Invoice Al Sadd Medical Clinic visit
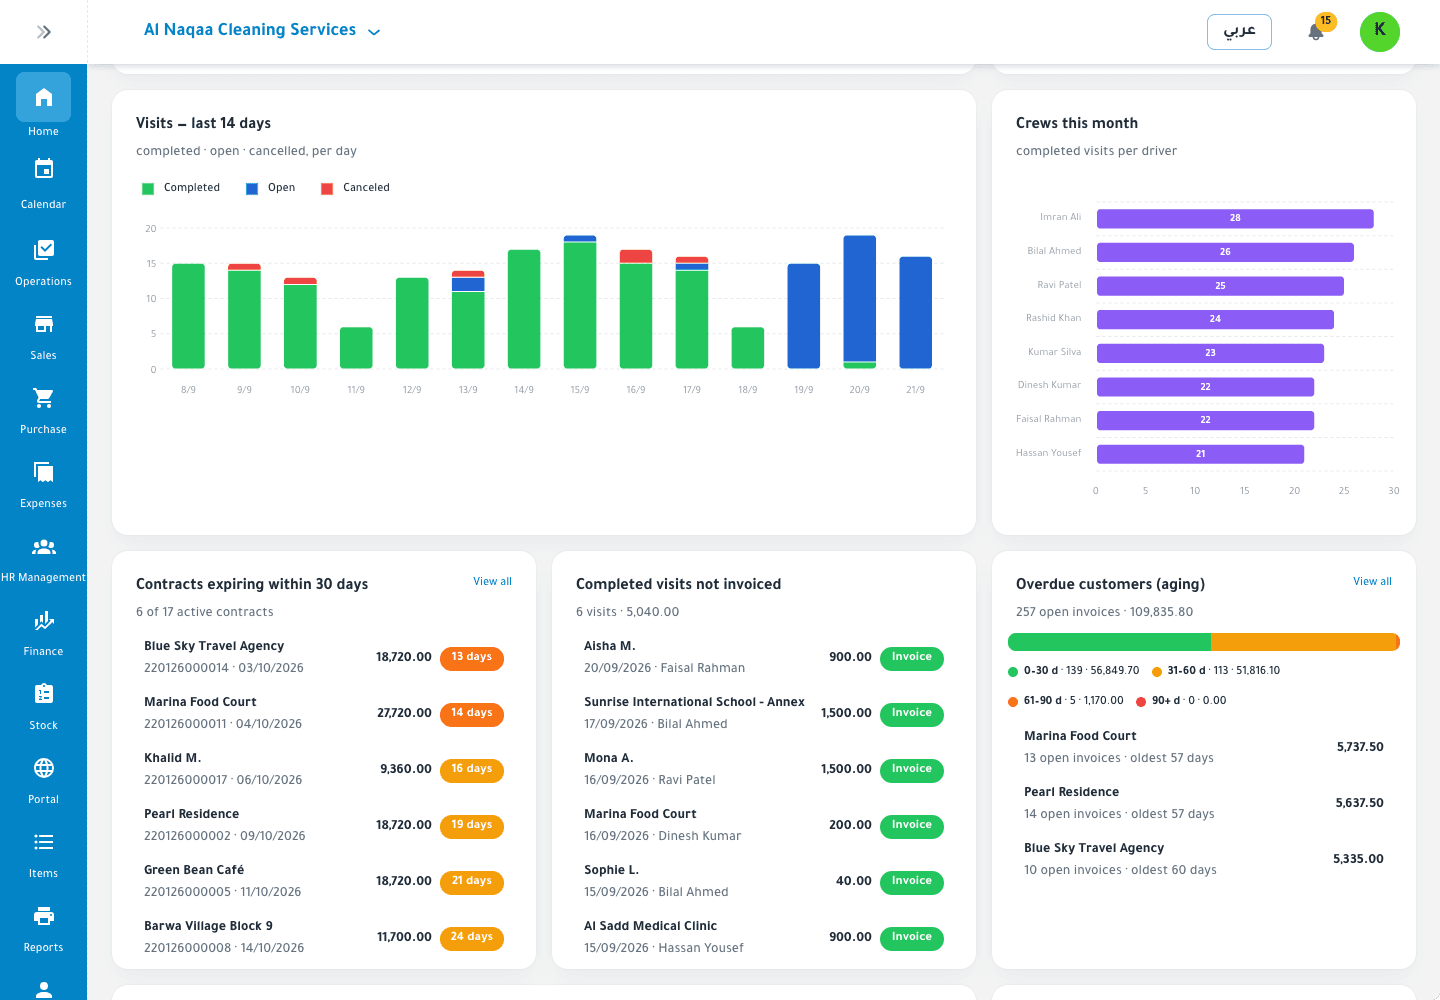The width and height of the screenshot is (1440, 1000). click(x=912, y=938)
